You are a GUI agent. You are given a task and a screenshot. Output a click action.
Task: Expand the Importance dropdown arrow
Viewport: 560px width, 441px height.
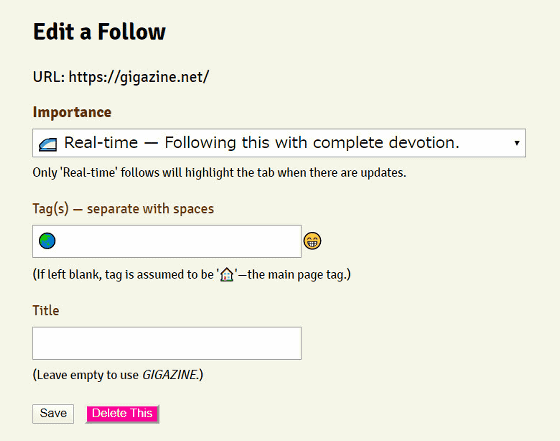pos(516,143)
